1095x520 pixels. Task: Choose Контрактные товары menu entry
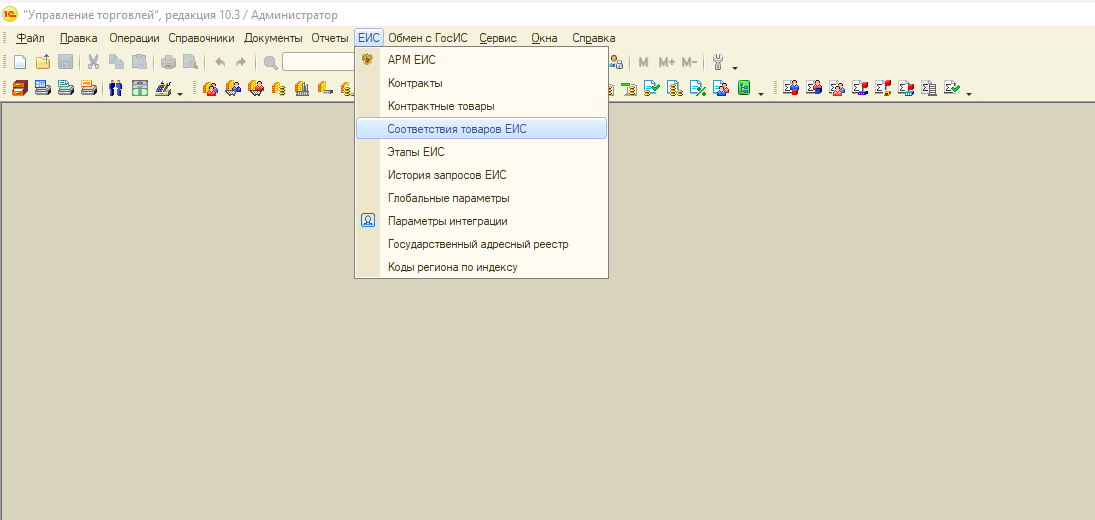[x=481, y=106]
